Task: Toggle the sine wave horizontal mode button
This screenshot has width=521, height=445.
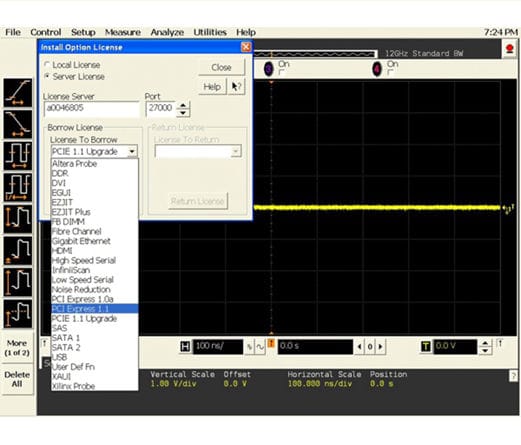Action: click(260, 347)
